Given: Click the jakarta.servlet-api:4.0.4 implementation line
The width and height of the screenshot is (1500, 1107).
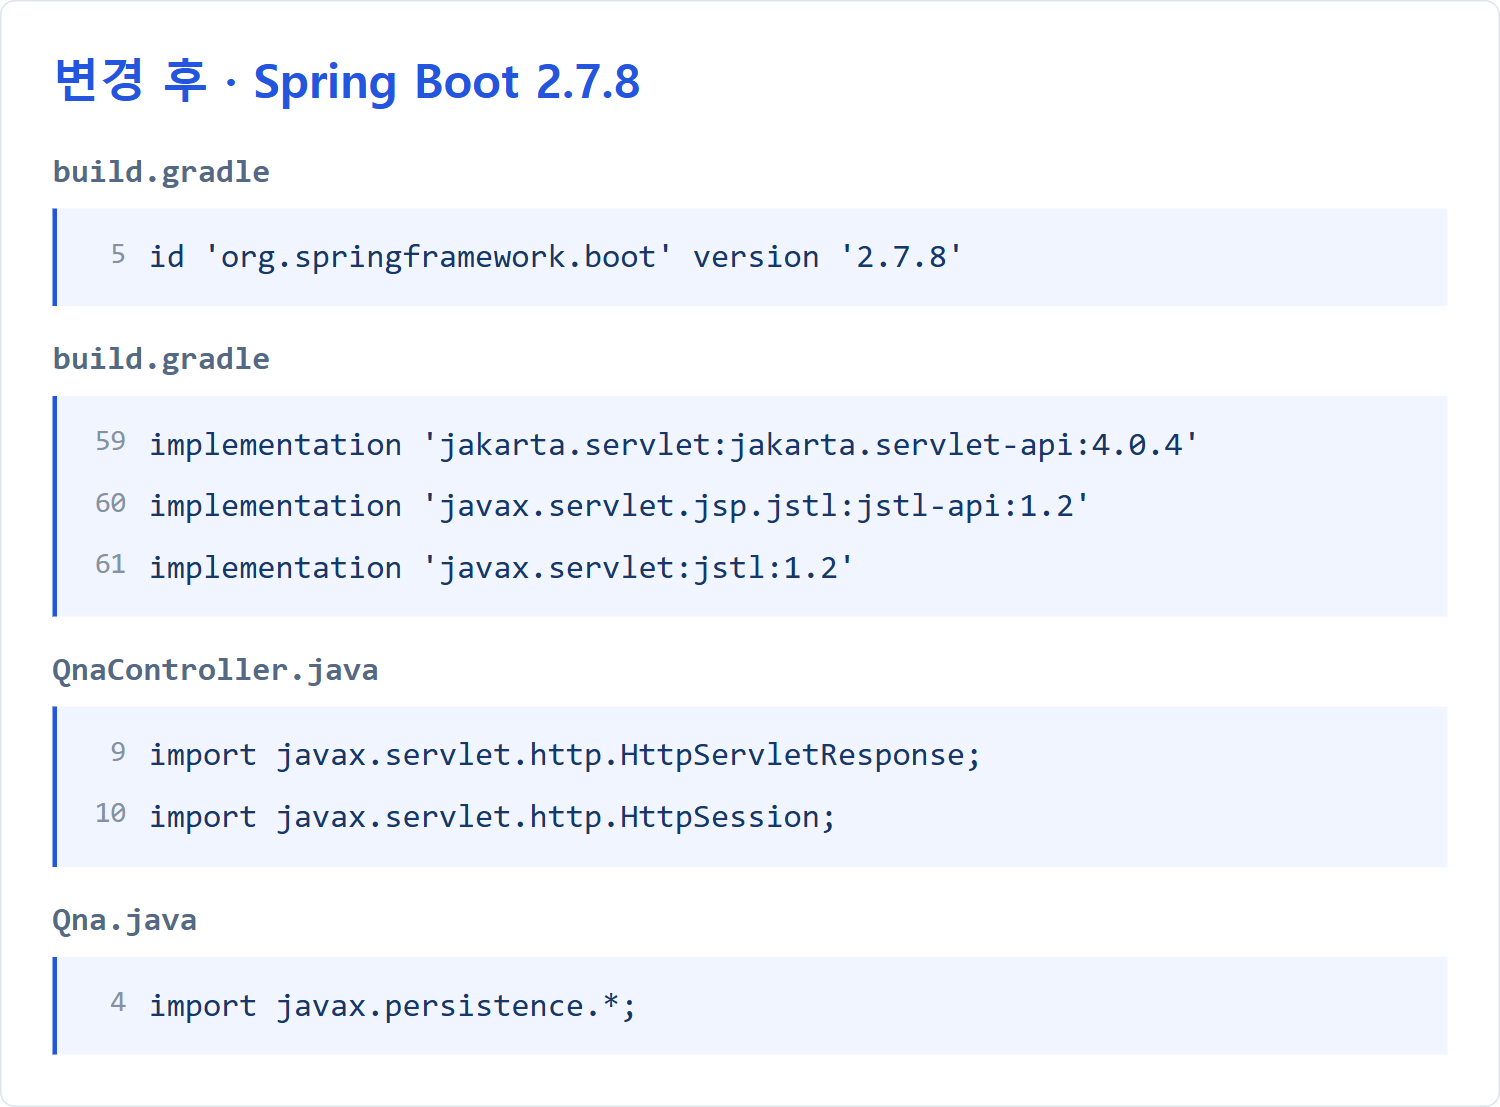Looking at the screenshot, I should [674, 444].
